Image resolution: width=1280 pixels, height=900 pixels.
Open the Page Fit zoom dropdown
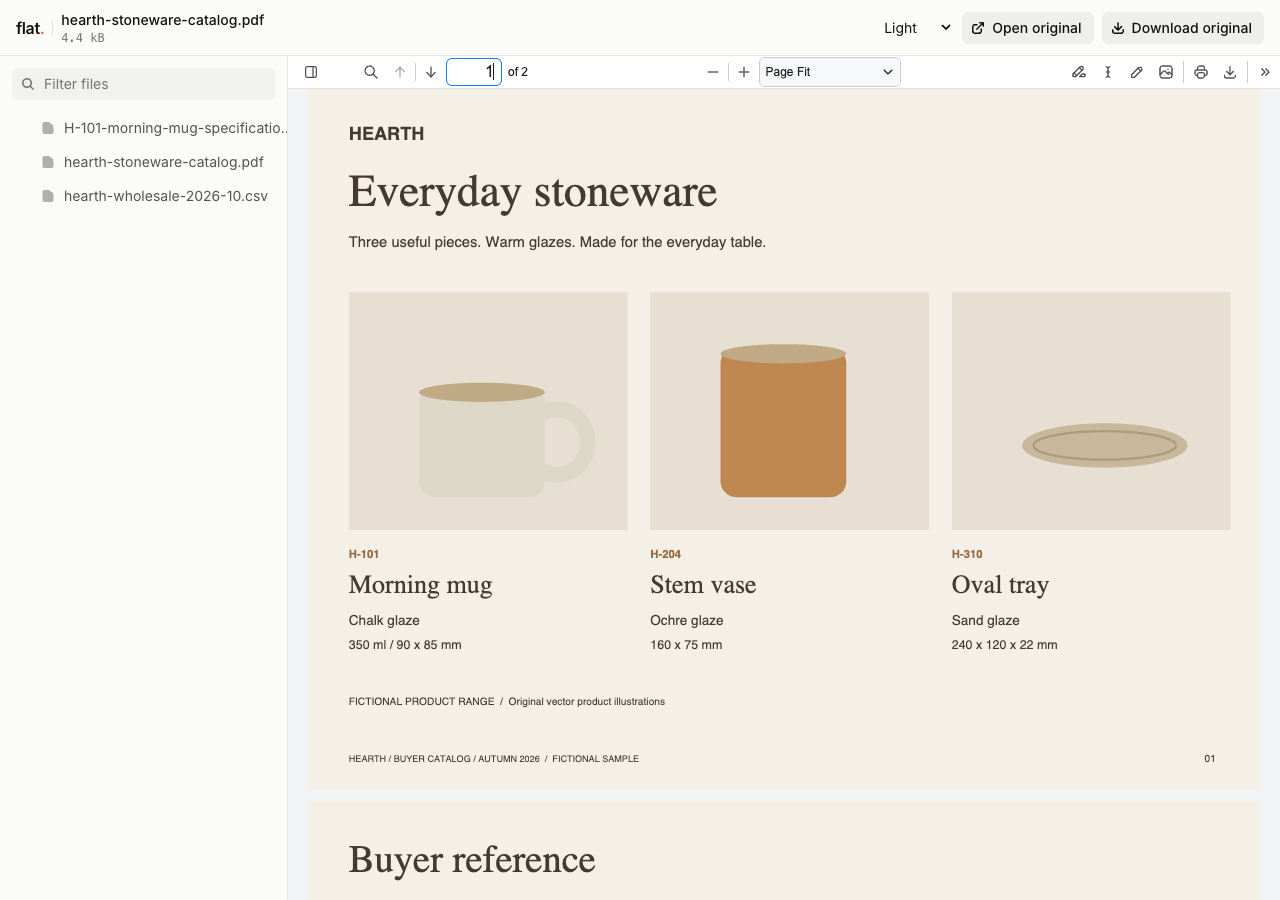click(x=830, y=72)
